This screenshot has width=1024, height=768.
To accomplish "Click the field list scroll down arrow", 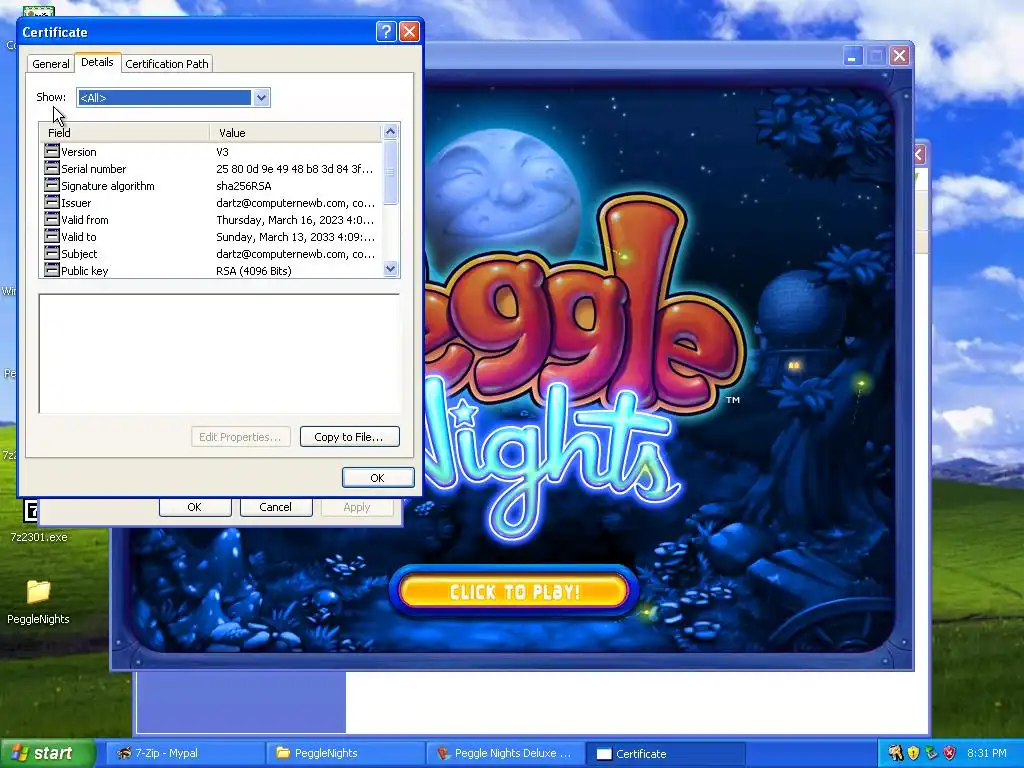I will (391, 268).
